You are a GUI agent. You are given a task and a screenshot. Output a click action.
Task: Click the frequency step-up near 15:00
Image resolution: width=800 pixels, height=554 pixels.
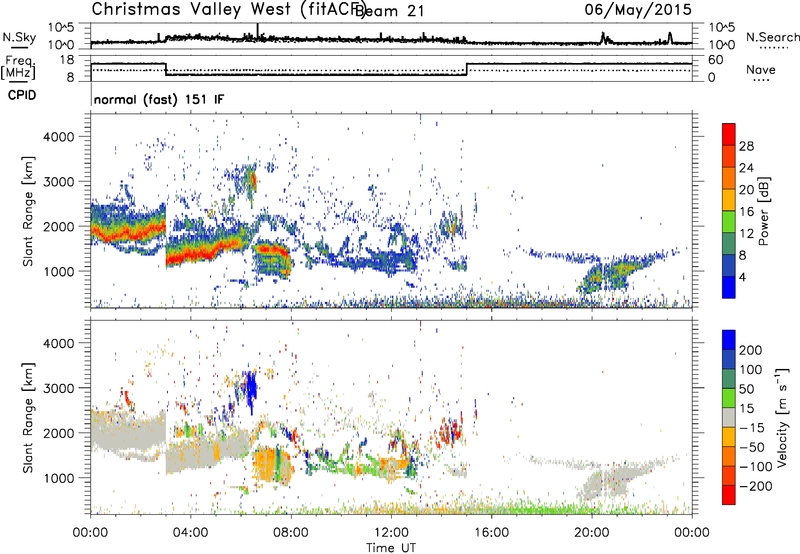(x=467, y=69)
